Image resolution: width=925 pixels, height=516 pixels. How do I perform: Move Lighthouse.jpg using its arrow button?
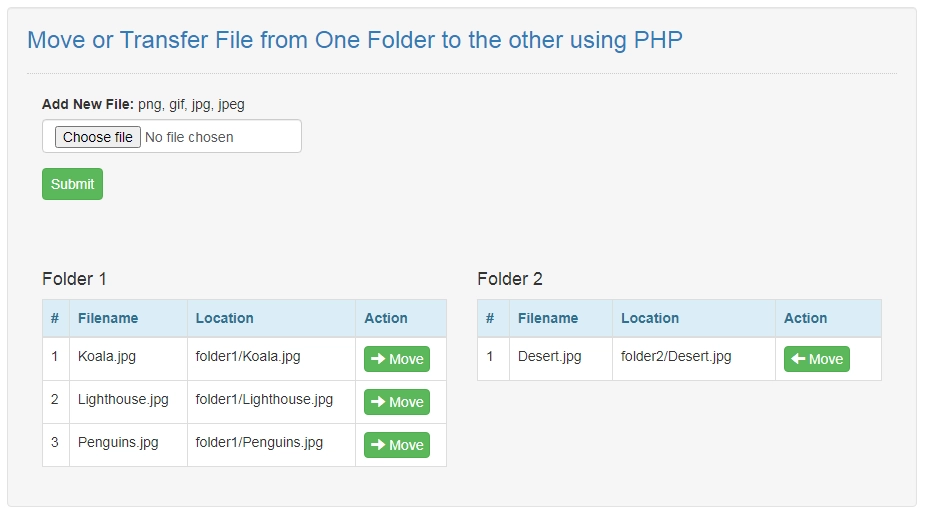[397, 402]
